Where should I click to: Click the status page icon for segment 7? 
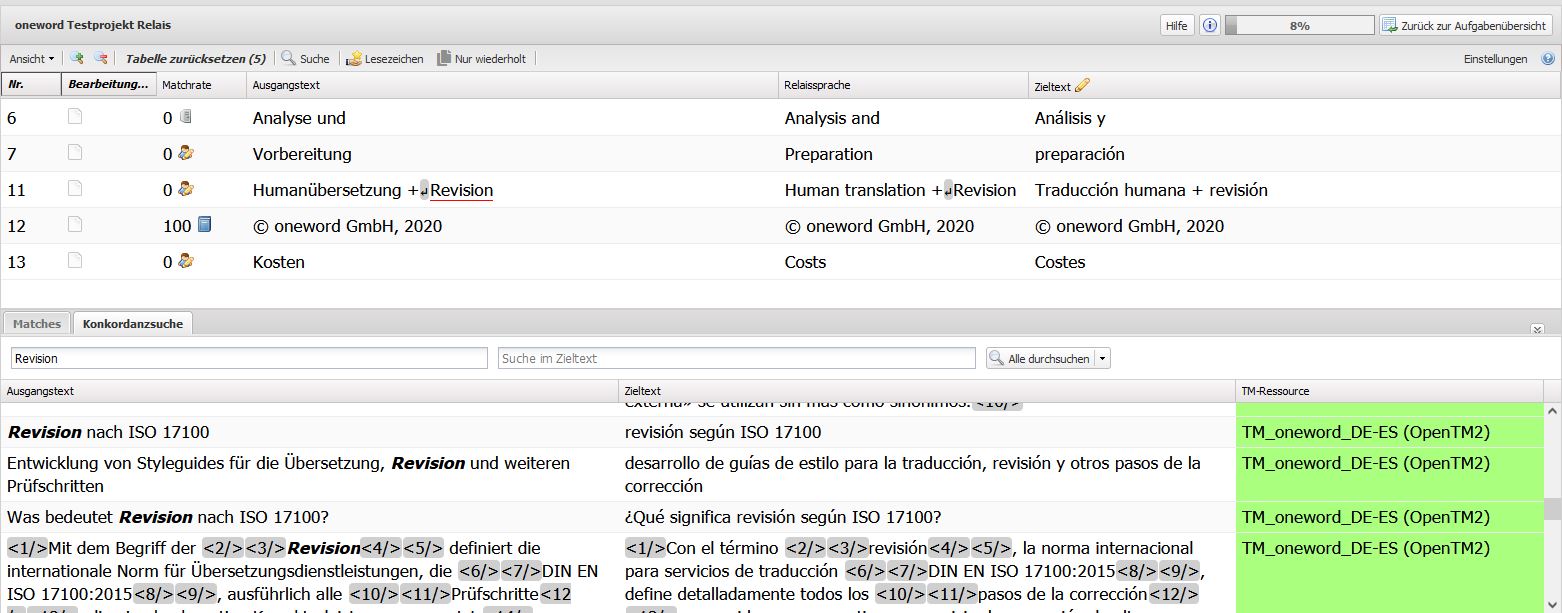(x=75, y=153)
